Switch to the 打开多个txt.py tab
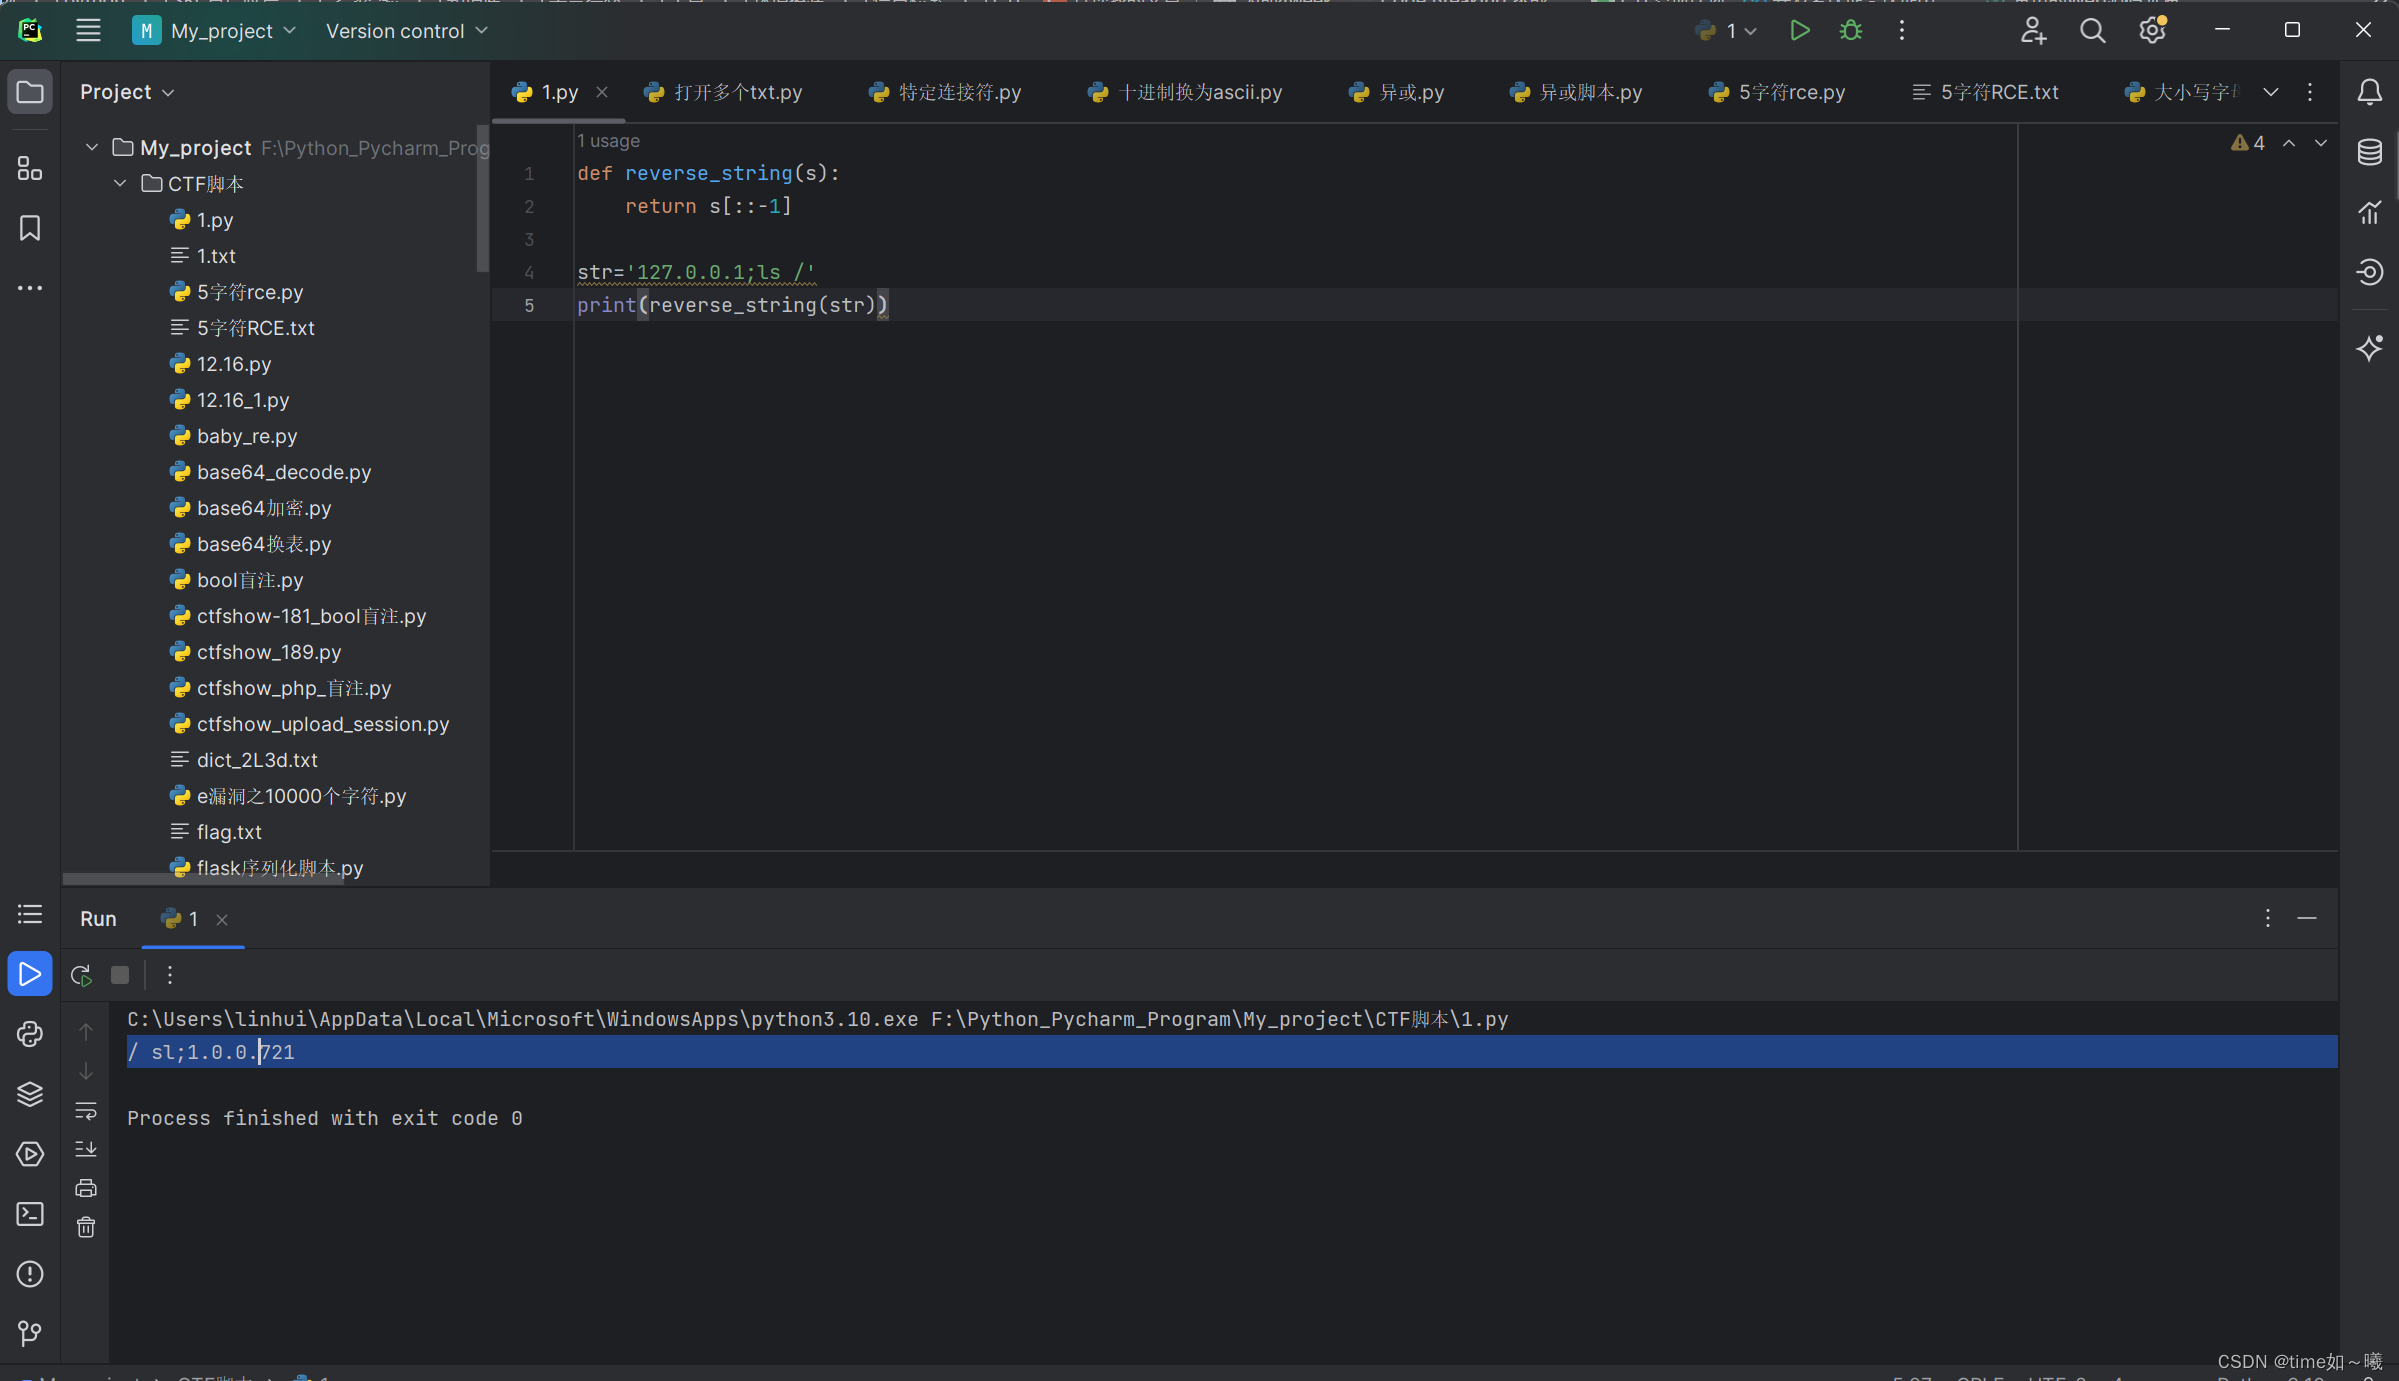 725,92
